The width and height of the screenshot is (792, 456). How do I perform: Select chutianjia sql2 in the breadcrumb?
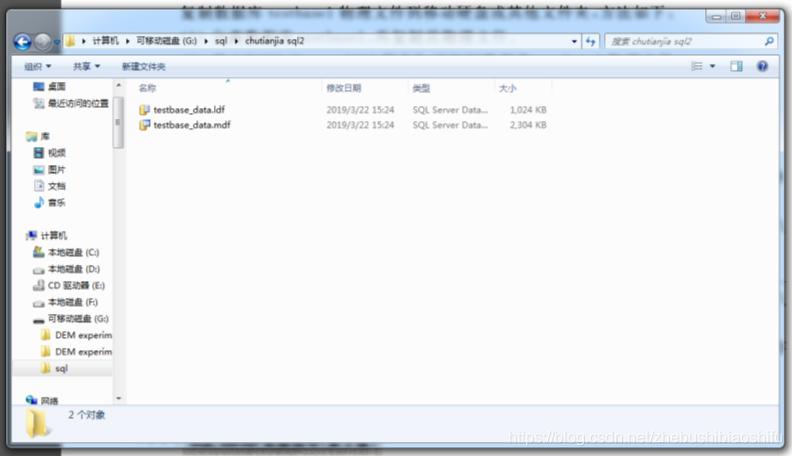(x=275, y=41)
